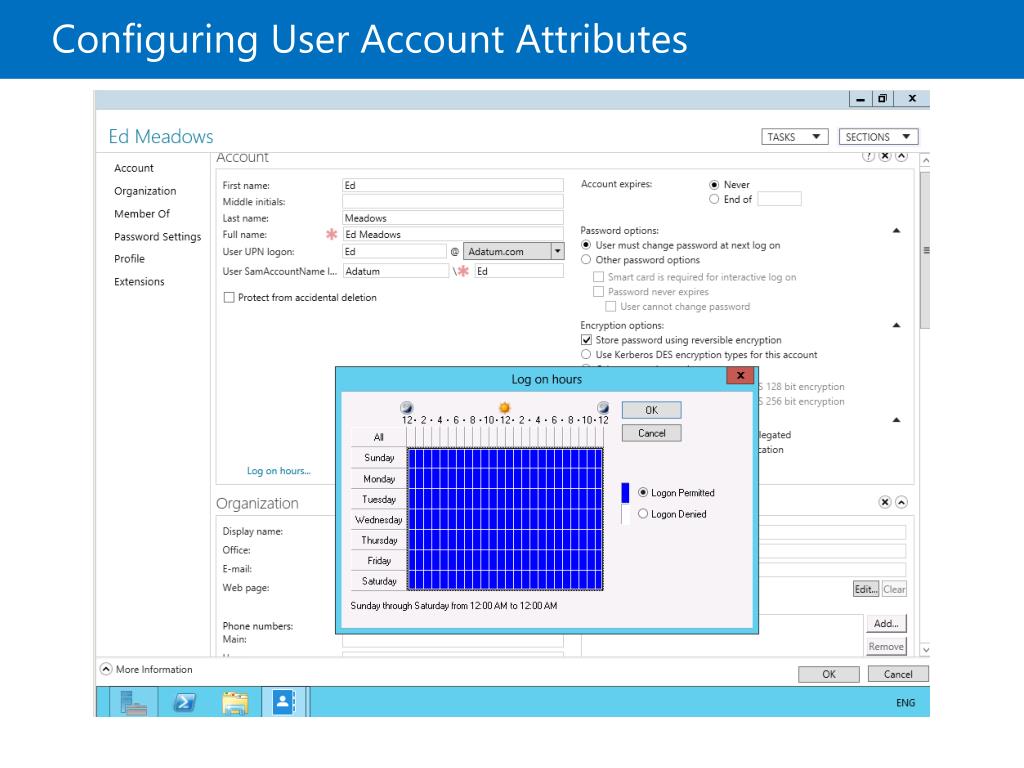Screen dimensions: 1024x768
Task: Check Smart card is required option
Action: (x=598, y=277)
